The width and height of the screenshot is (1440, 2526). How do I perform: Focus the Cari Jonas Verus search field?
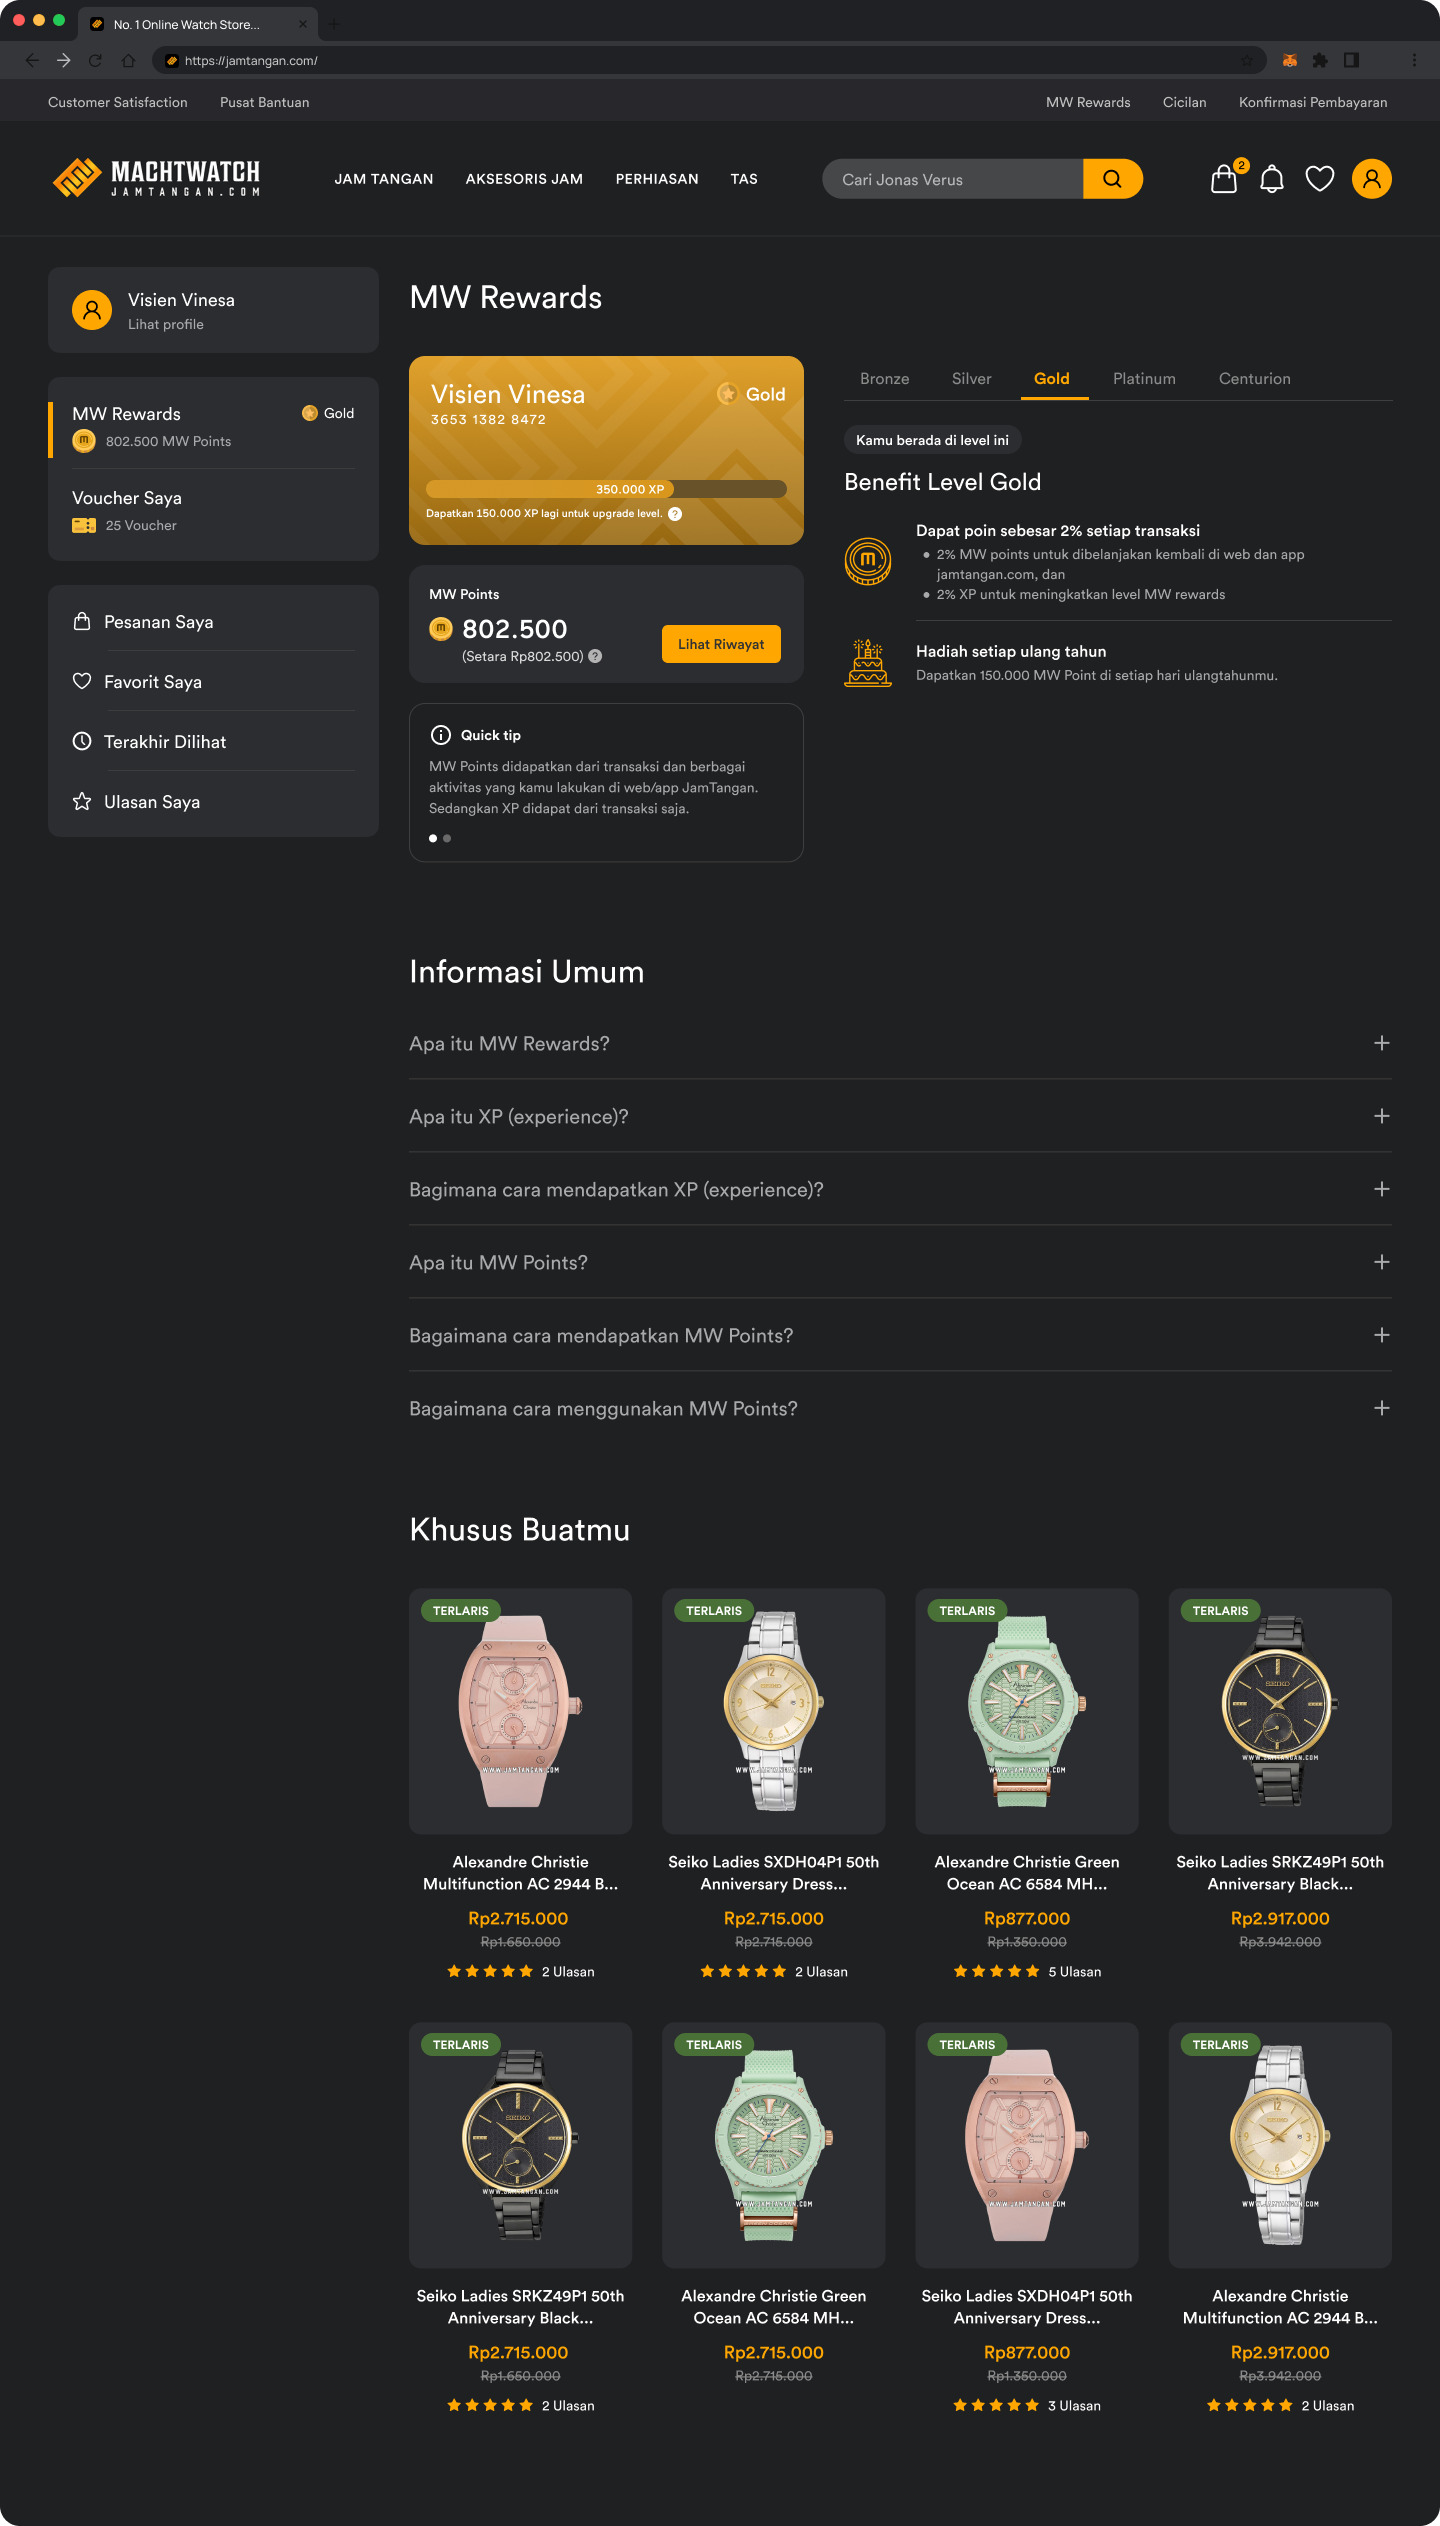click(x=952, y=179)
